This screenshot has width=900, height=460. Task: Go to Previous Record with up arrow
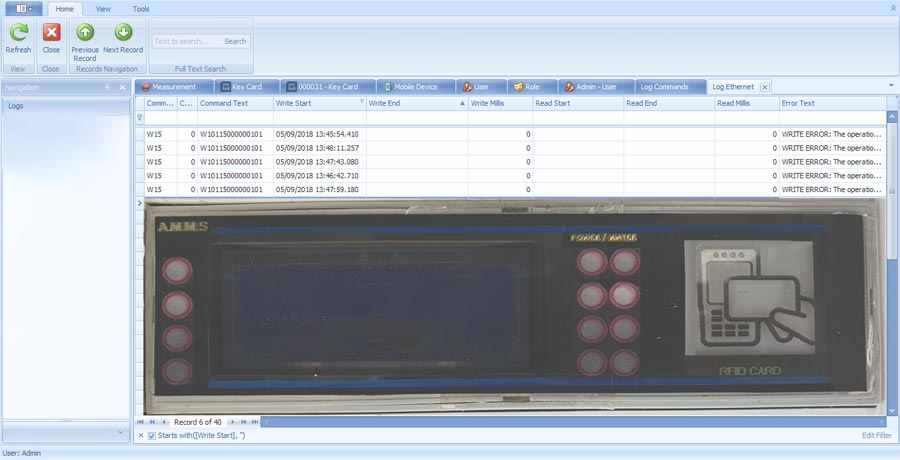click(x=85, y=32)
